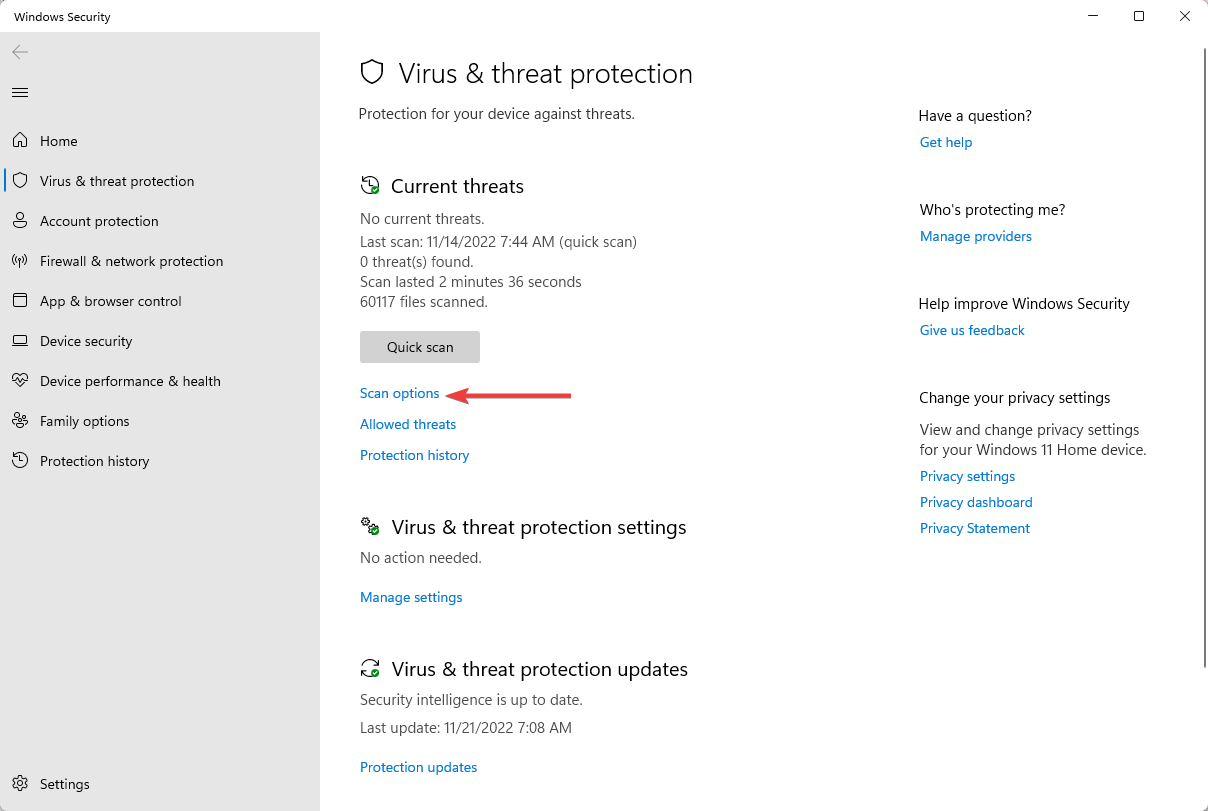Open the Allowed threats link
Image resolution: width=1208 pixels, height=811 pixels.
pos(408,424)
